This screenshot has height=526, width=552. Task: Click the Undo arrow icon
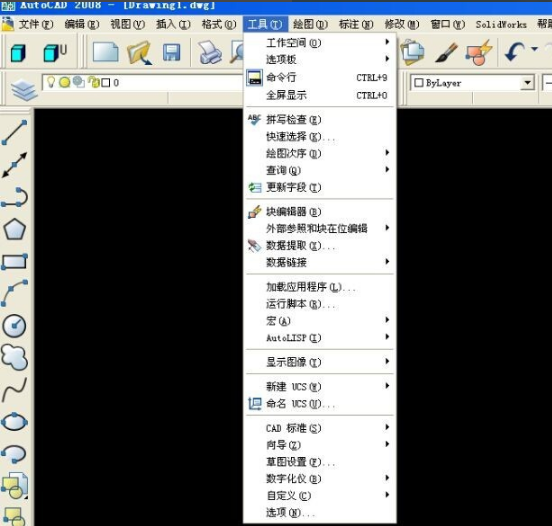click(x=514, y=53)
